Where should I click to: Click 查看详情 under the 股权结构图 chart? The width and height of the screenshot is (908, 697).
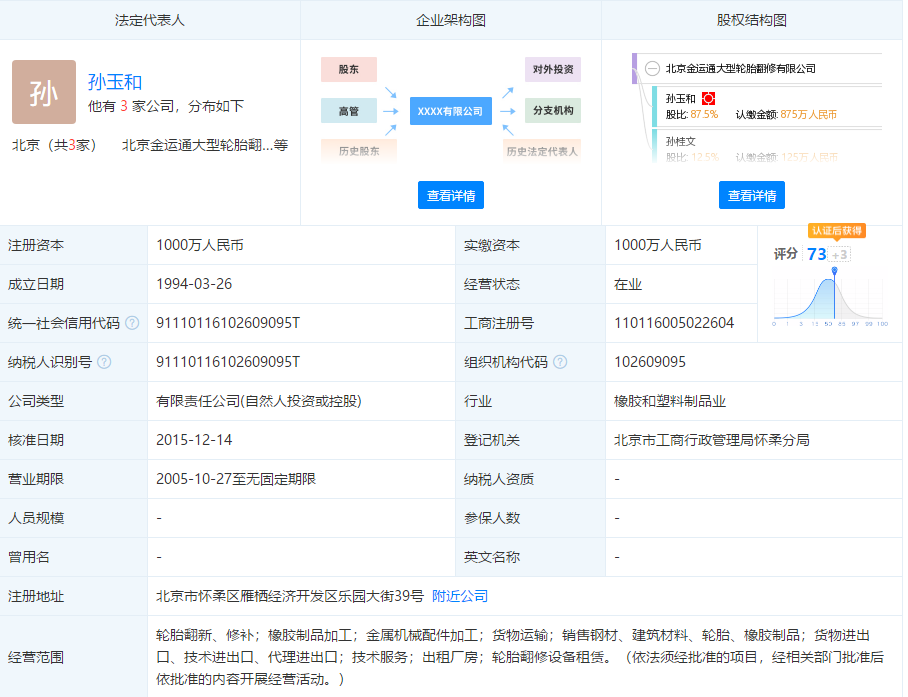pyautogui.click(x=752, y=195)
